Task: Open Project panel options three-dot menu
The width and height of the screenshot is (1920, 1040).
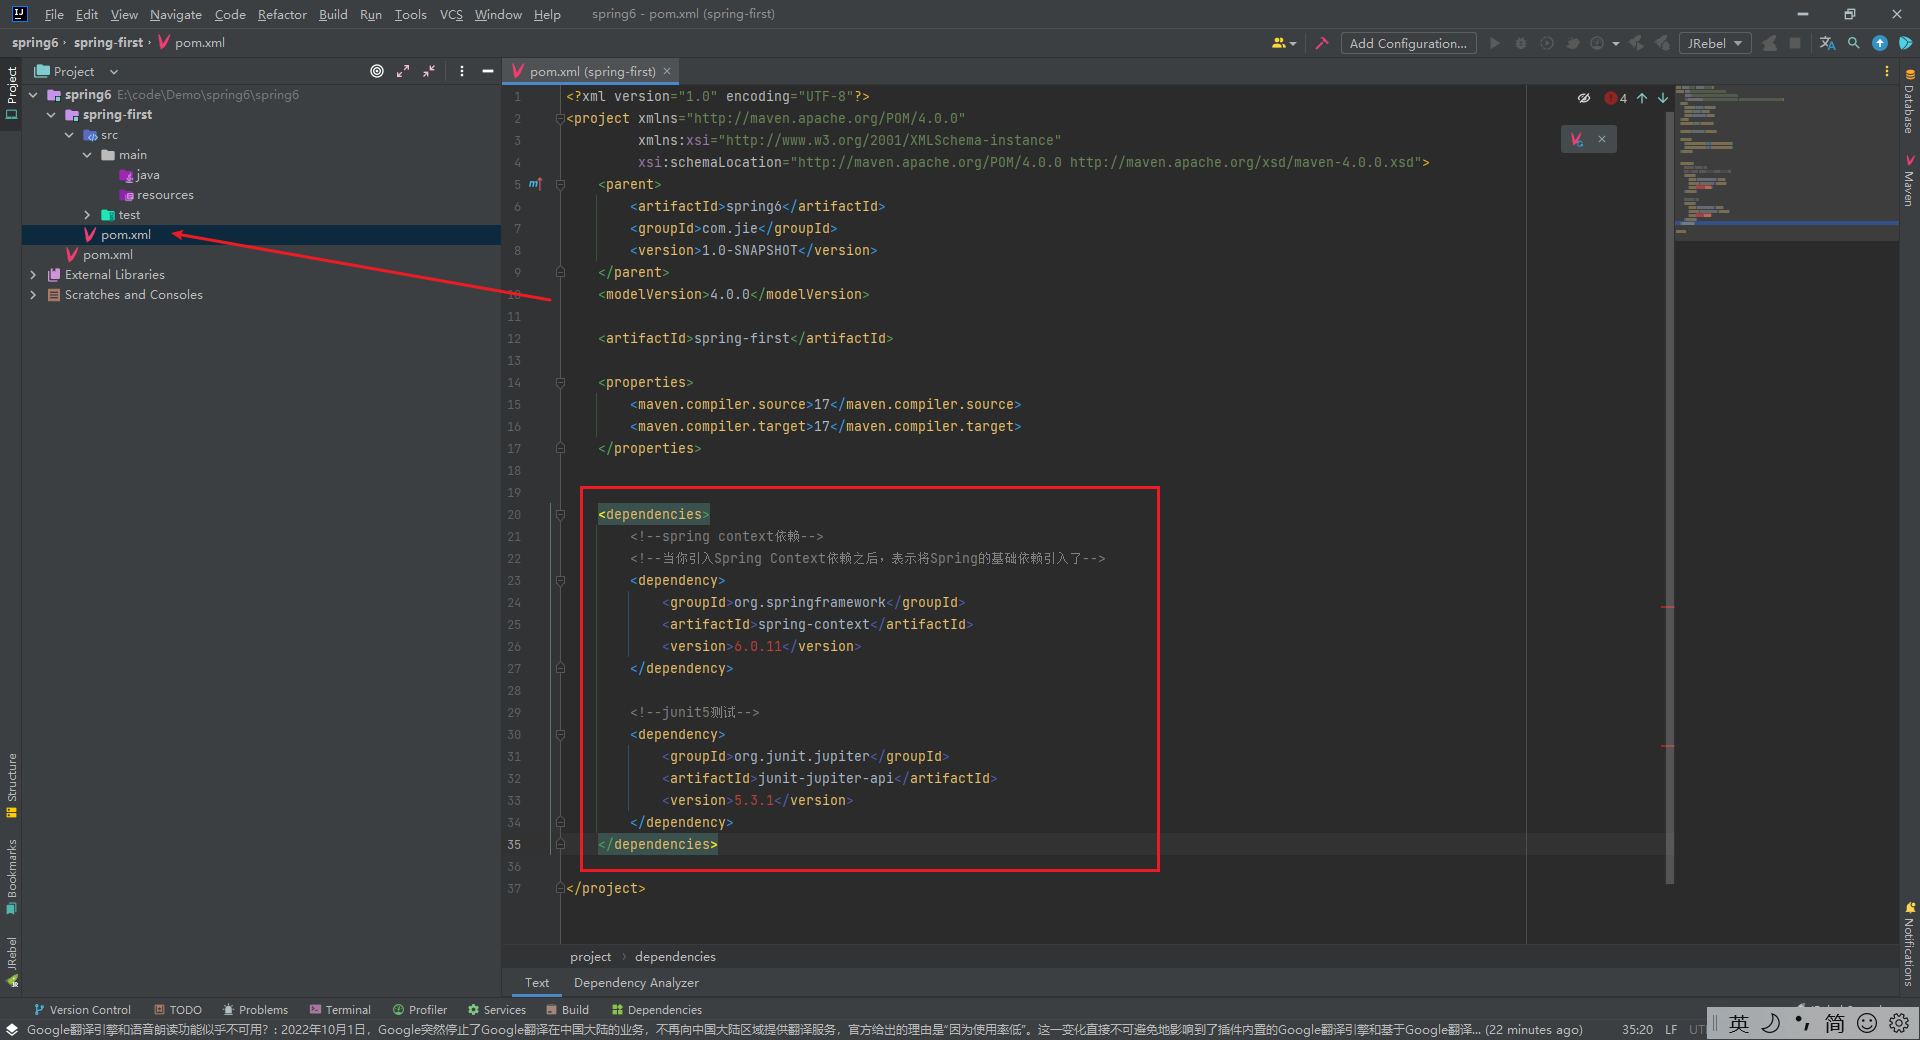Action: (461, 71)
